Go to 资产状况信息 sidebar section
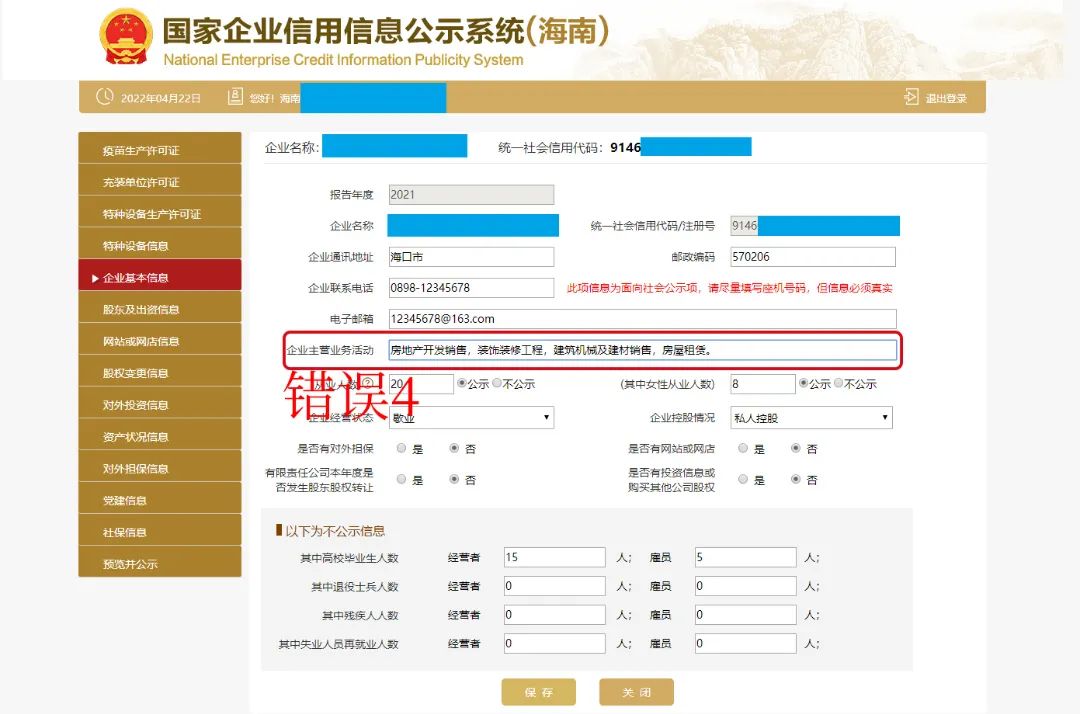1080x714 pixels. tap(160, 436)
